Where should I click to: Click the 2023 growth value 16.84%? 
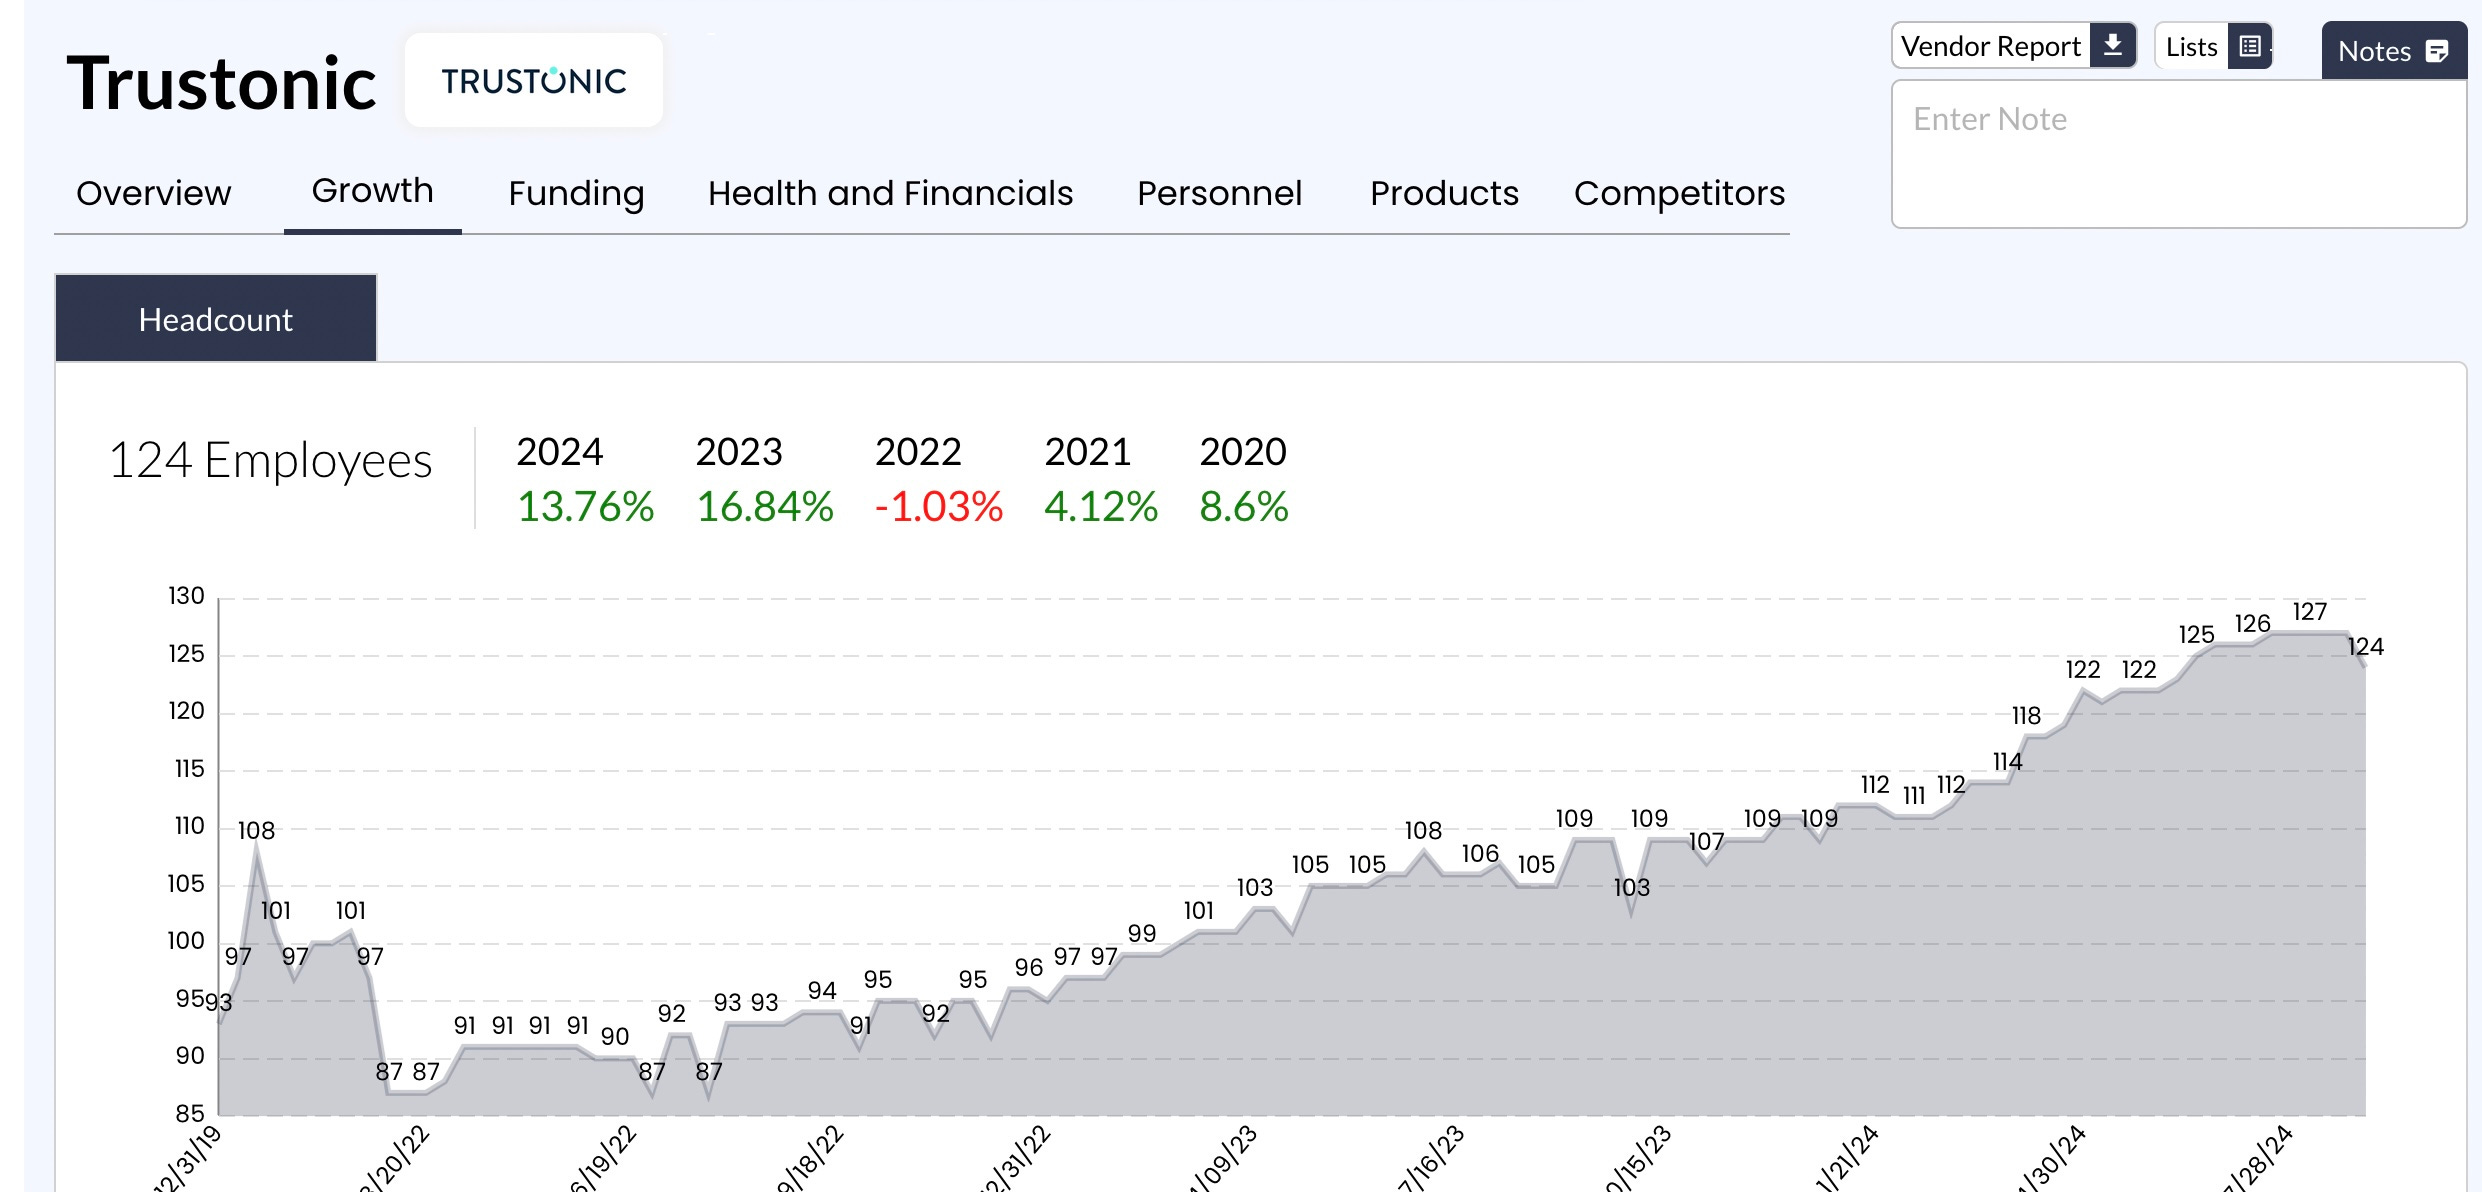(765, 506)
